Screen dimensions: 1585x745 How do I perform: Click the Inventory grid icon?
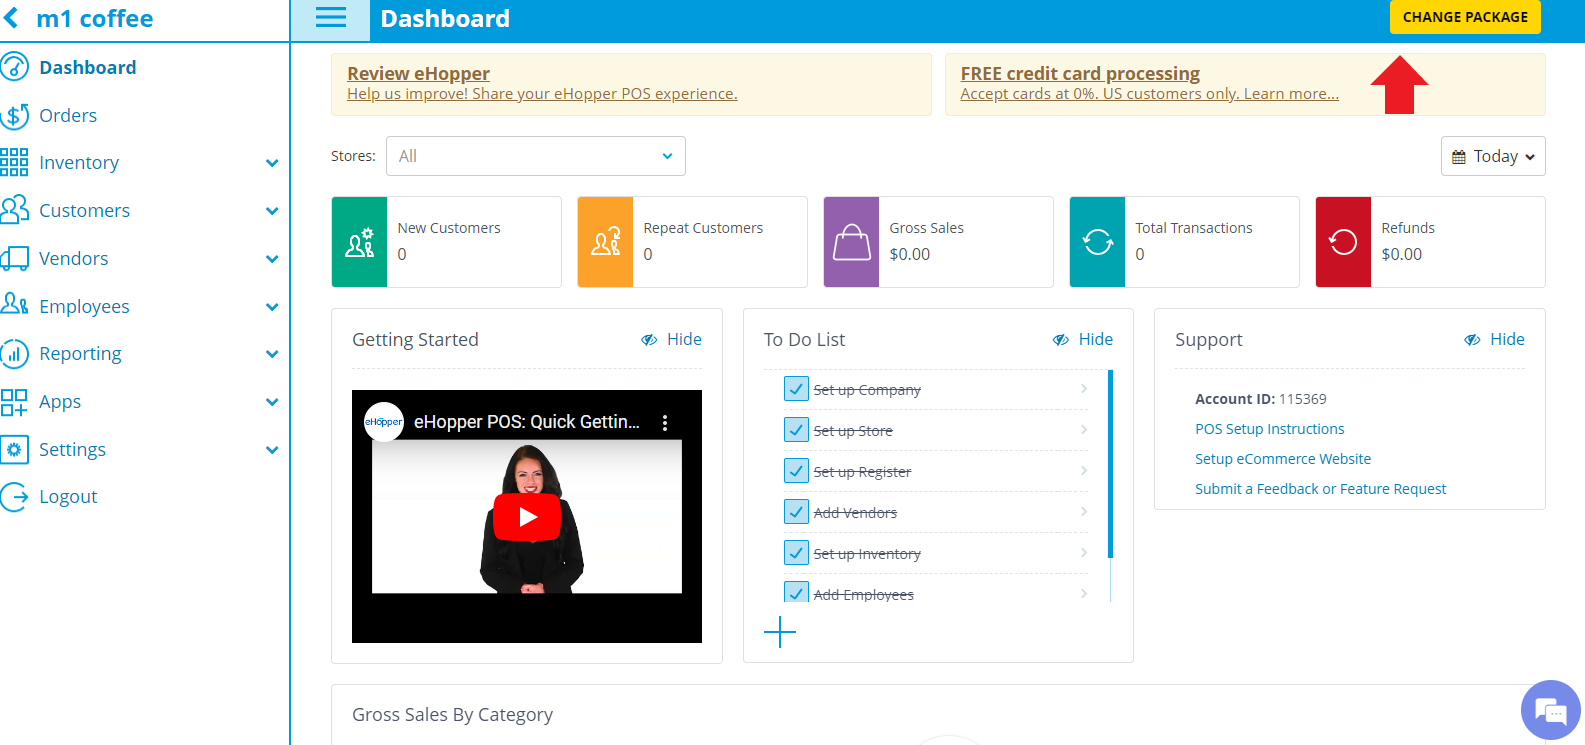(15, 162)
